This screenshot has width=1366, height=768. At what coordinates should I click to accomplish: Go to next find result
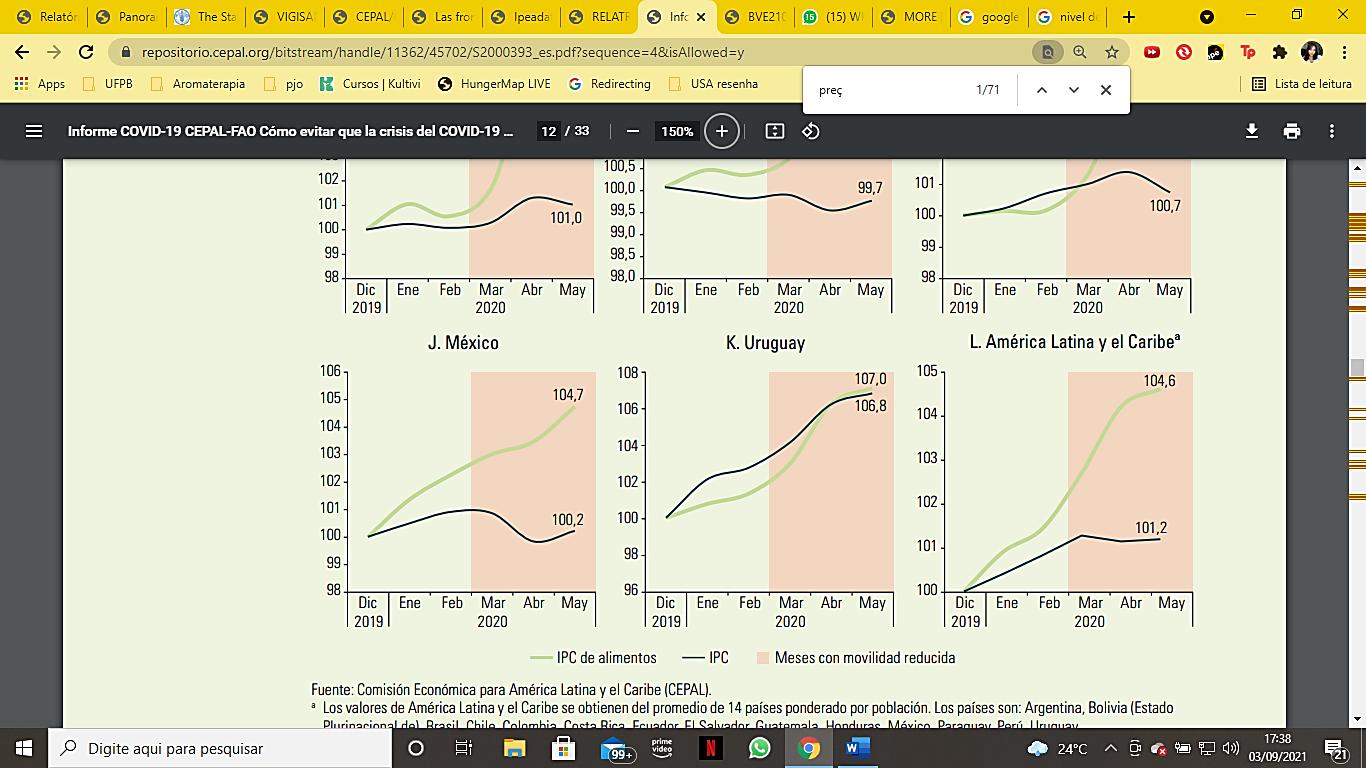coord(1074,90)
